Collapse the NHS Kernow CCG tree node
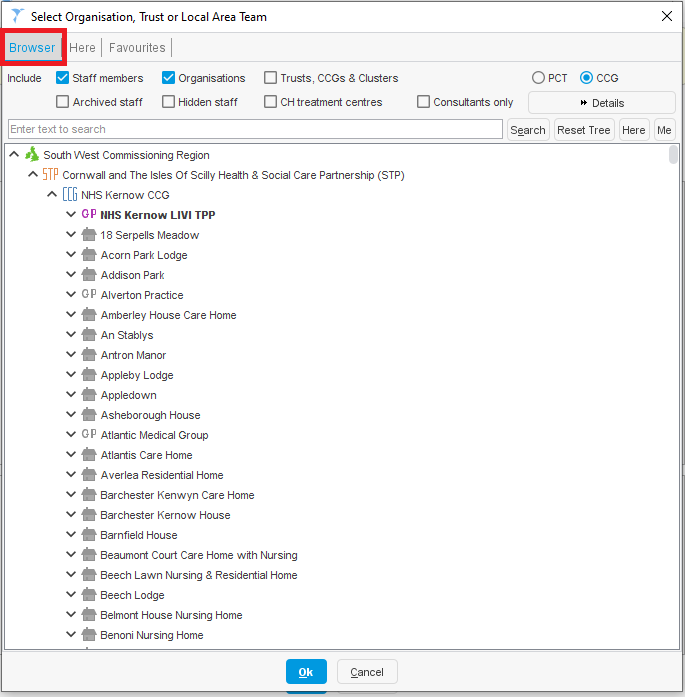The width and height of the screenshot is (685, 697). coord(52,195)
